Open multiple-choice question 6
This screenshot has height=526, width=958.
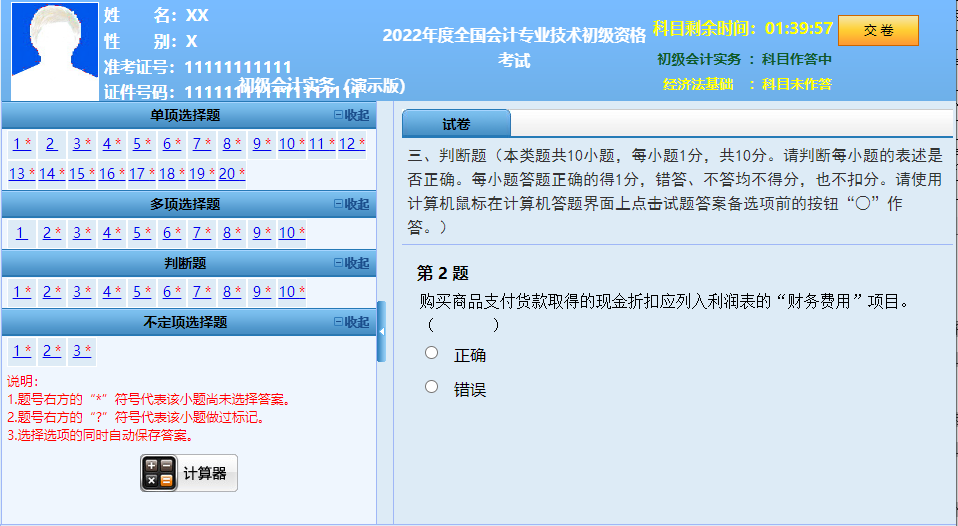170,233
